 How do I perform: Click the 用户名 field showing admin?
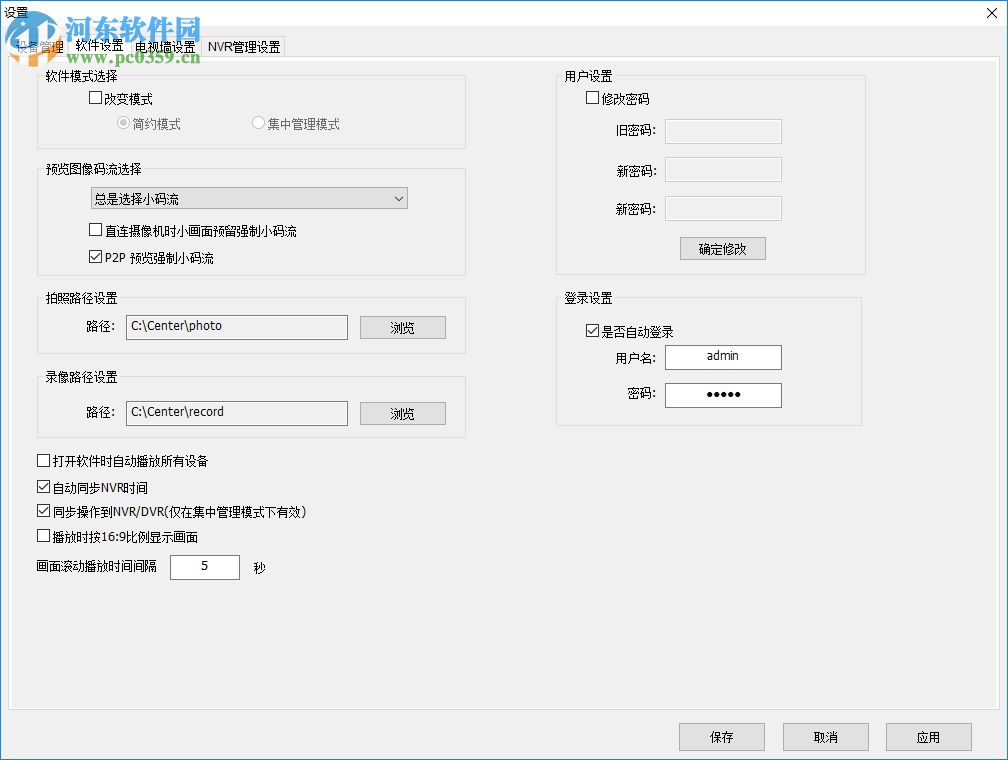point(723,357)
